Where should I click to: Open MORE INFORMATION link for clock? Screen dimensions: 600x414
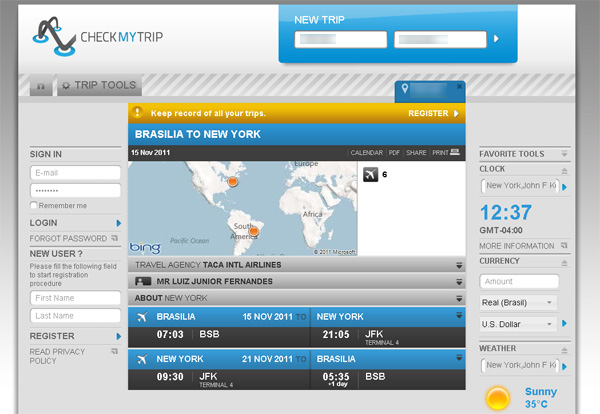523,246
